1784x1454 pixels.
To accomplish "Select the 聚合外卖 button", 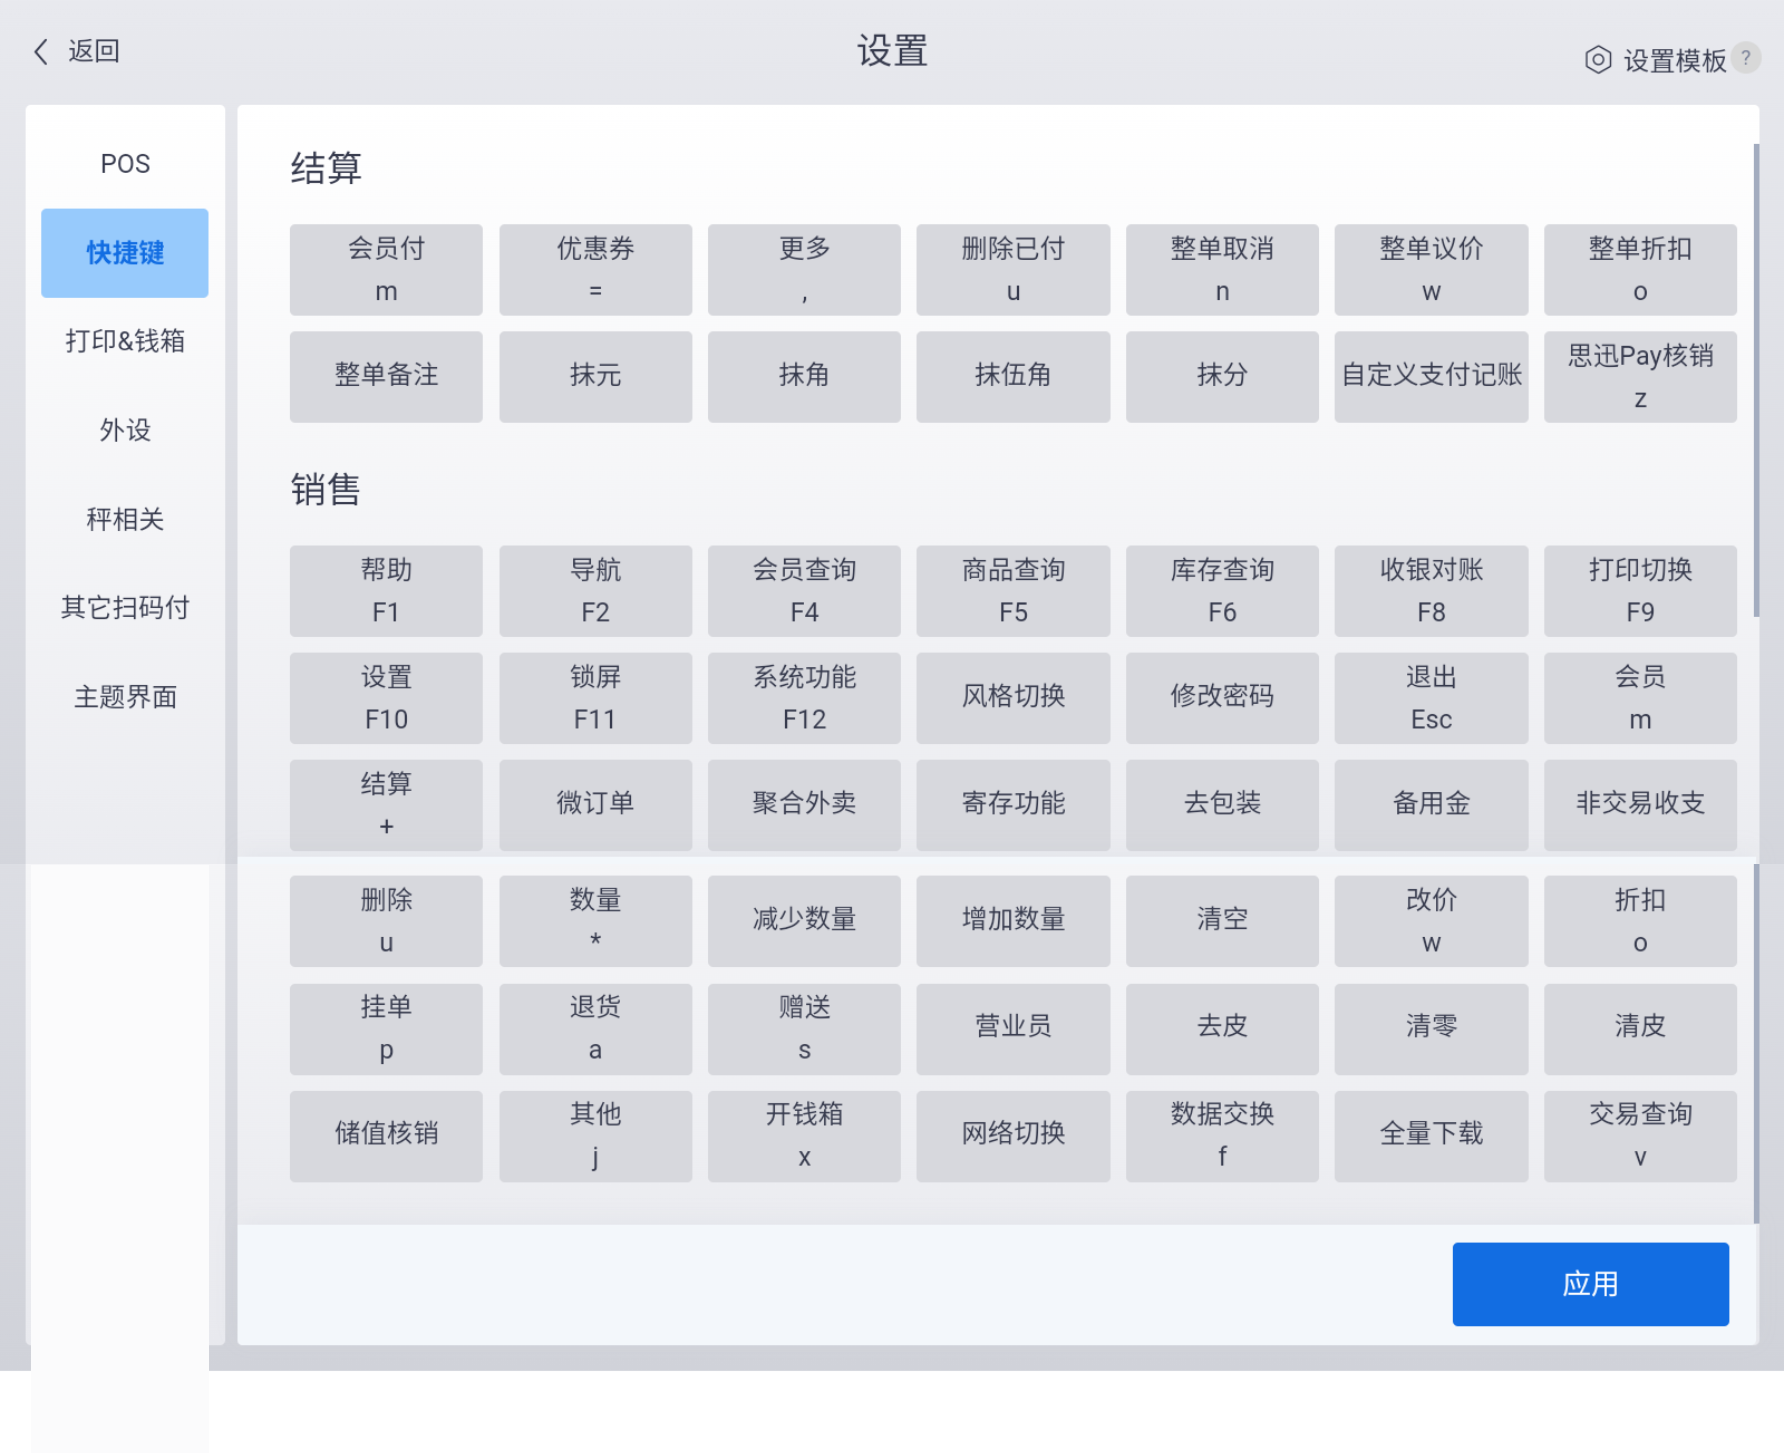I will click(804, 805).
